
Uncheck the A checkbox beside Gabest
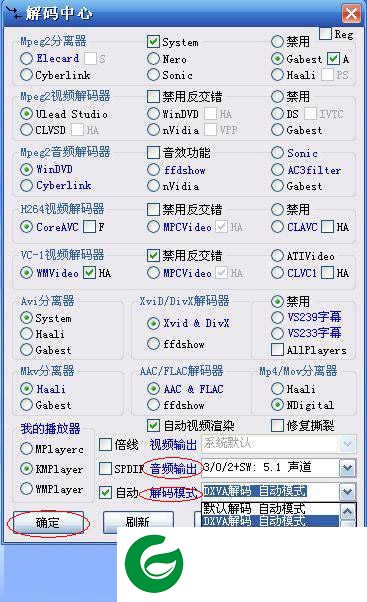[333, 59]
